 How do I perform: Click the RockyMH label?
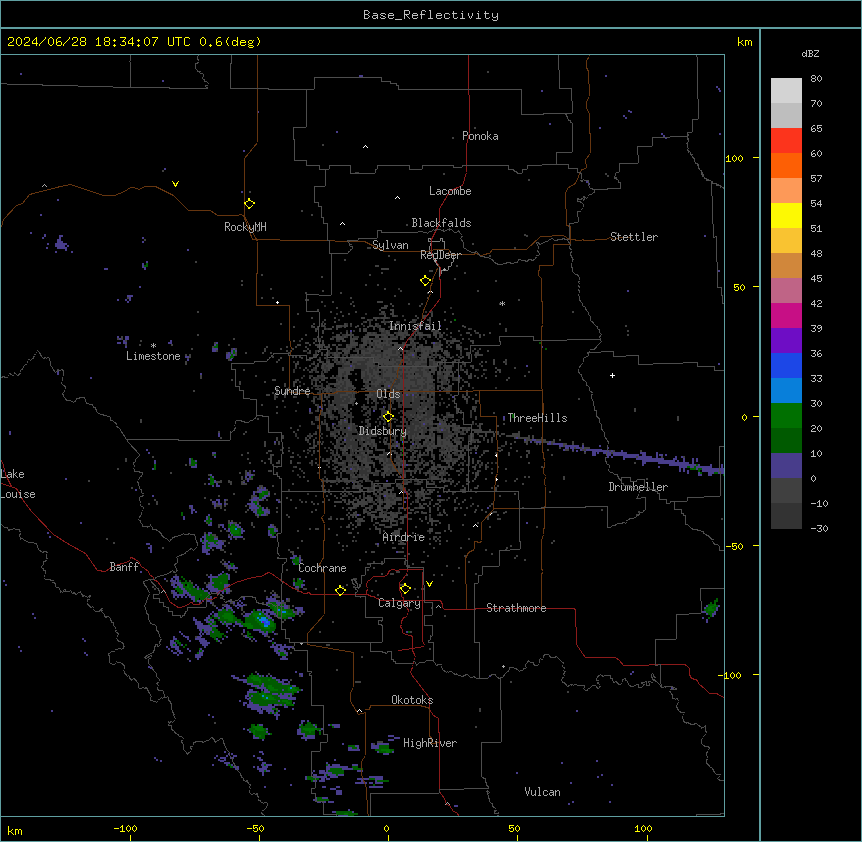point(245,227)
